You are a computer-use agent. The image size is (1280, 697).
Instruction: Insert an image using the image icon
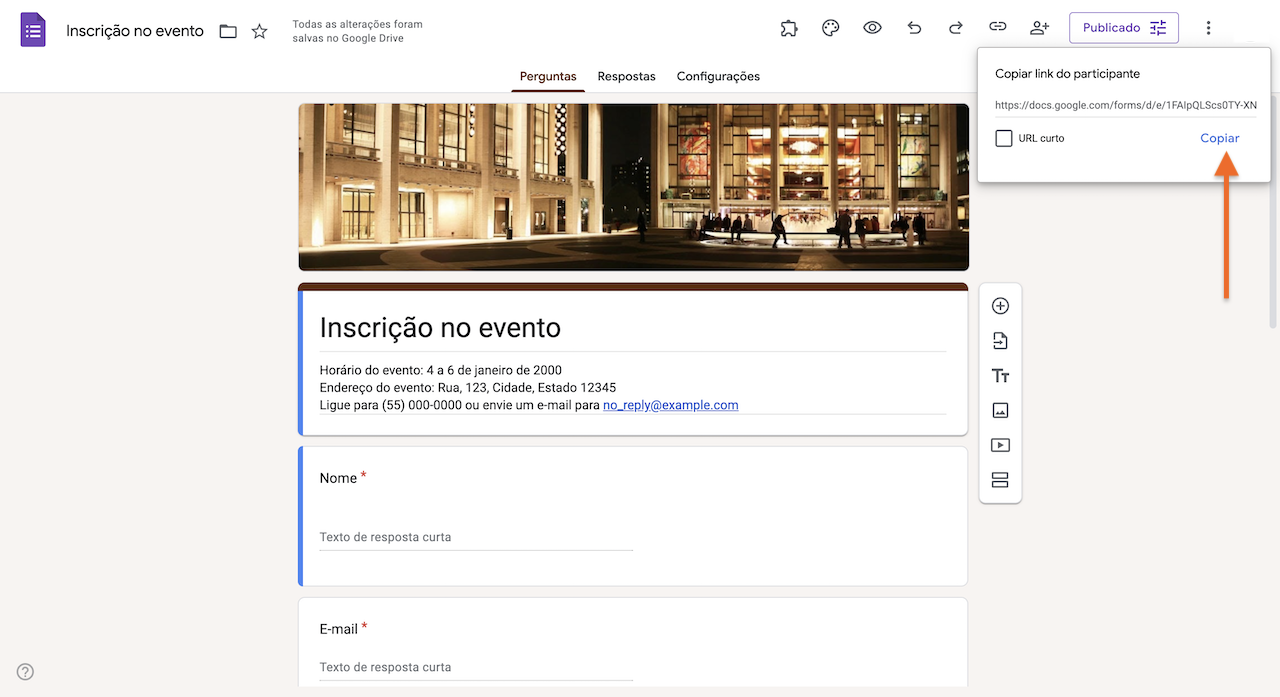[x=1000, y=410]
